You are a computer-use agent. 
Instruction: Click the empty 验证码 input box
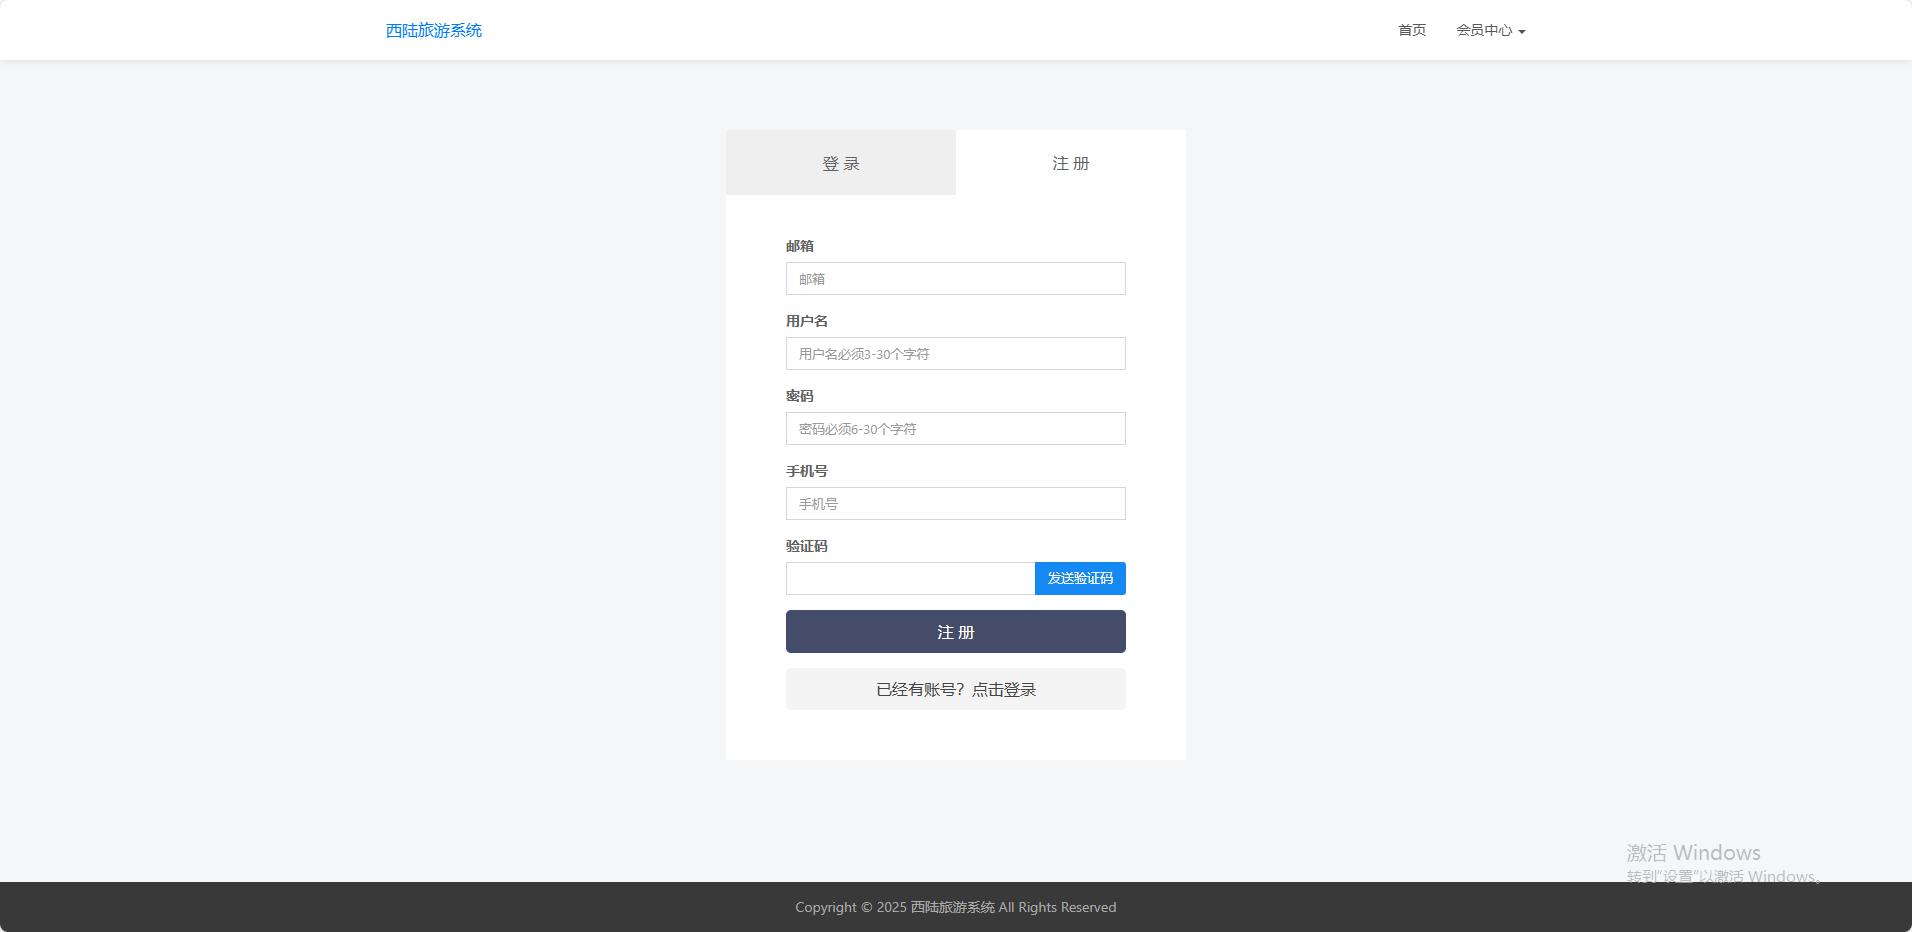click(909, 579)
